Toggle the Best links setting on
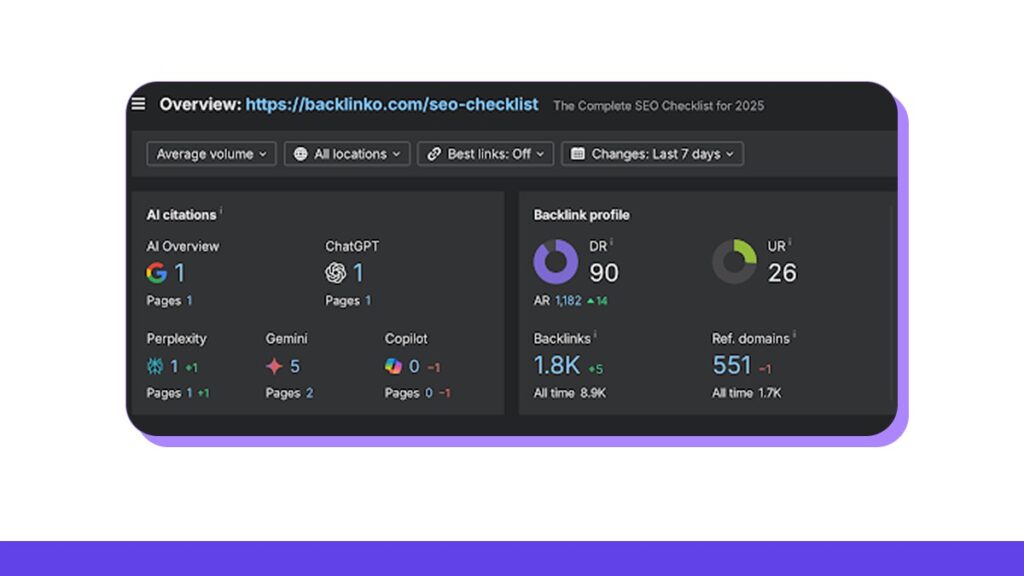 point(486,154)
